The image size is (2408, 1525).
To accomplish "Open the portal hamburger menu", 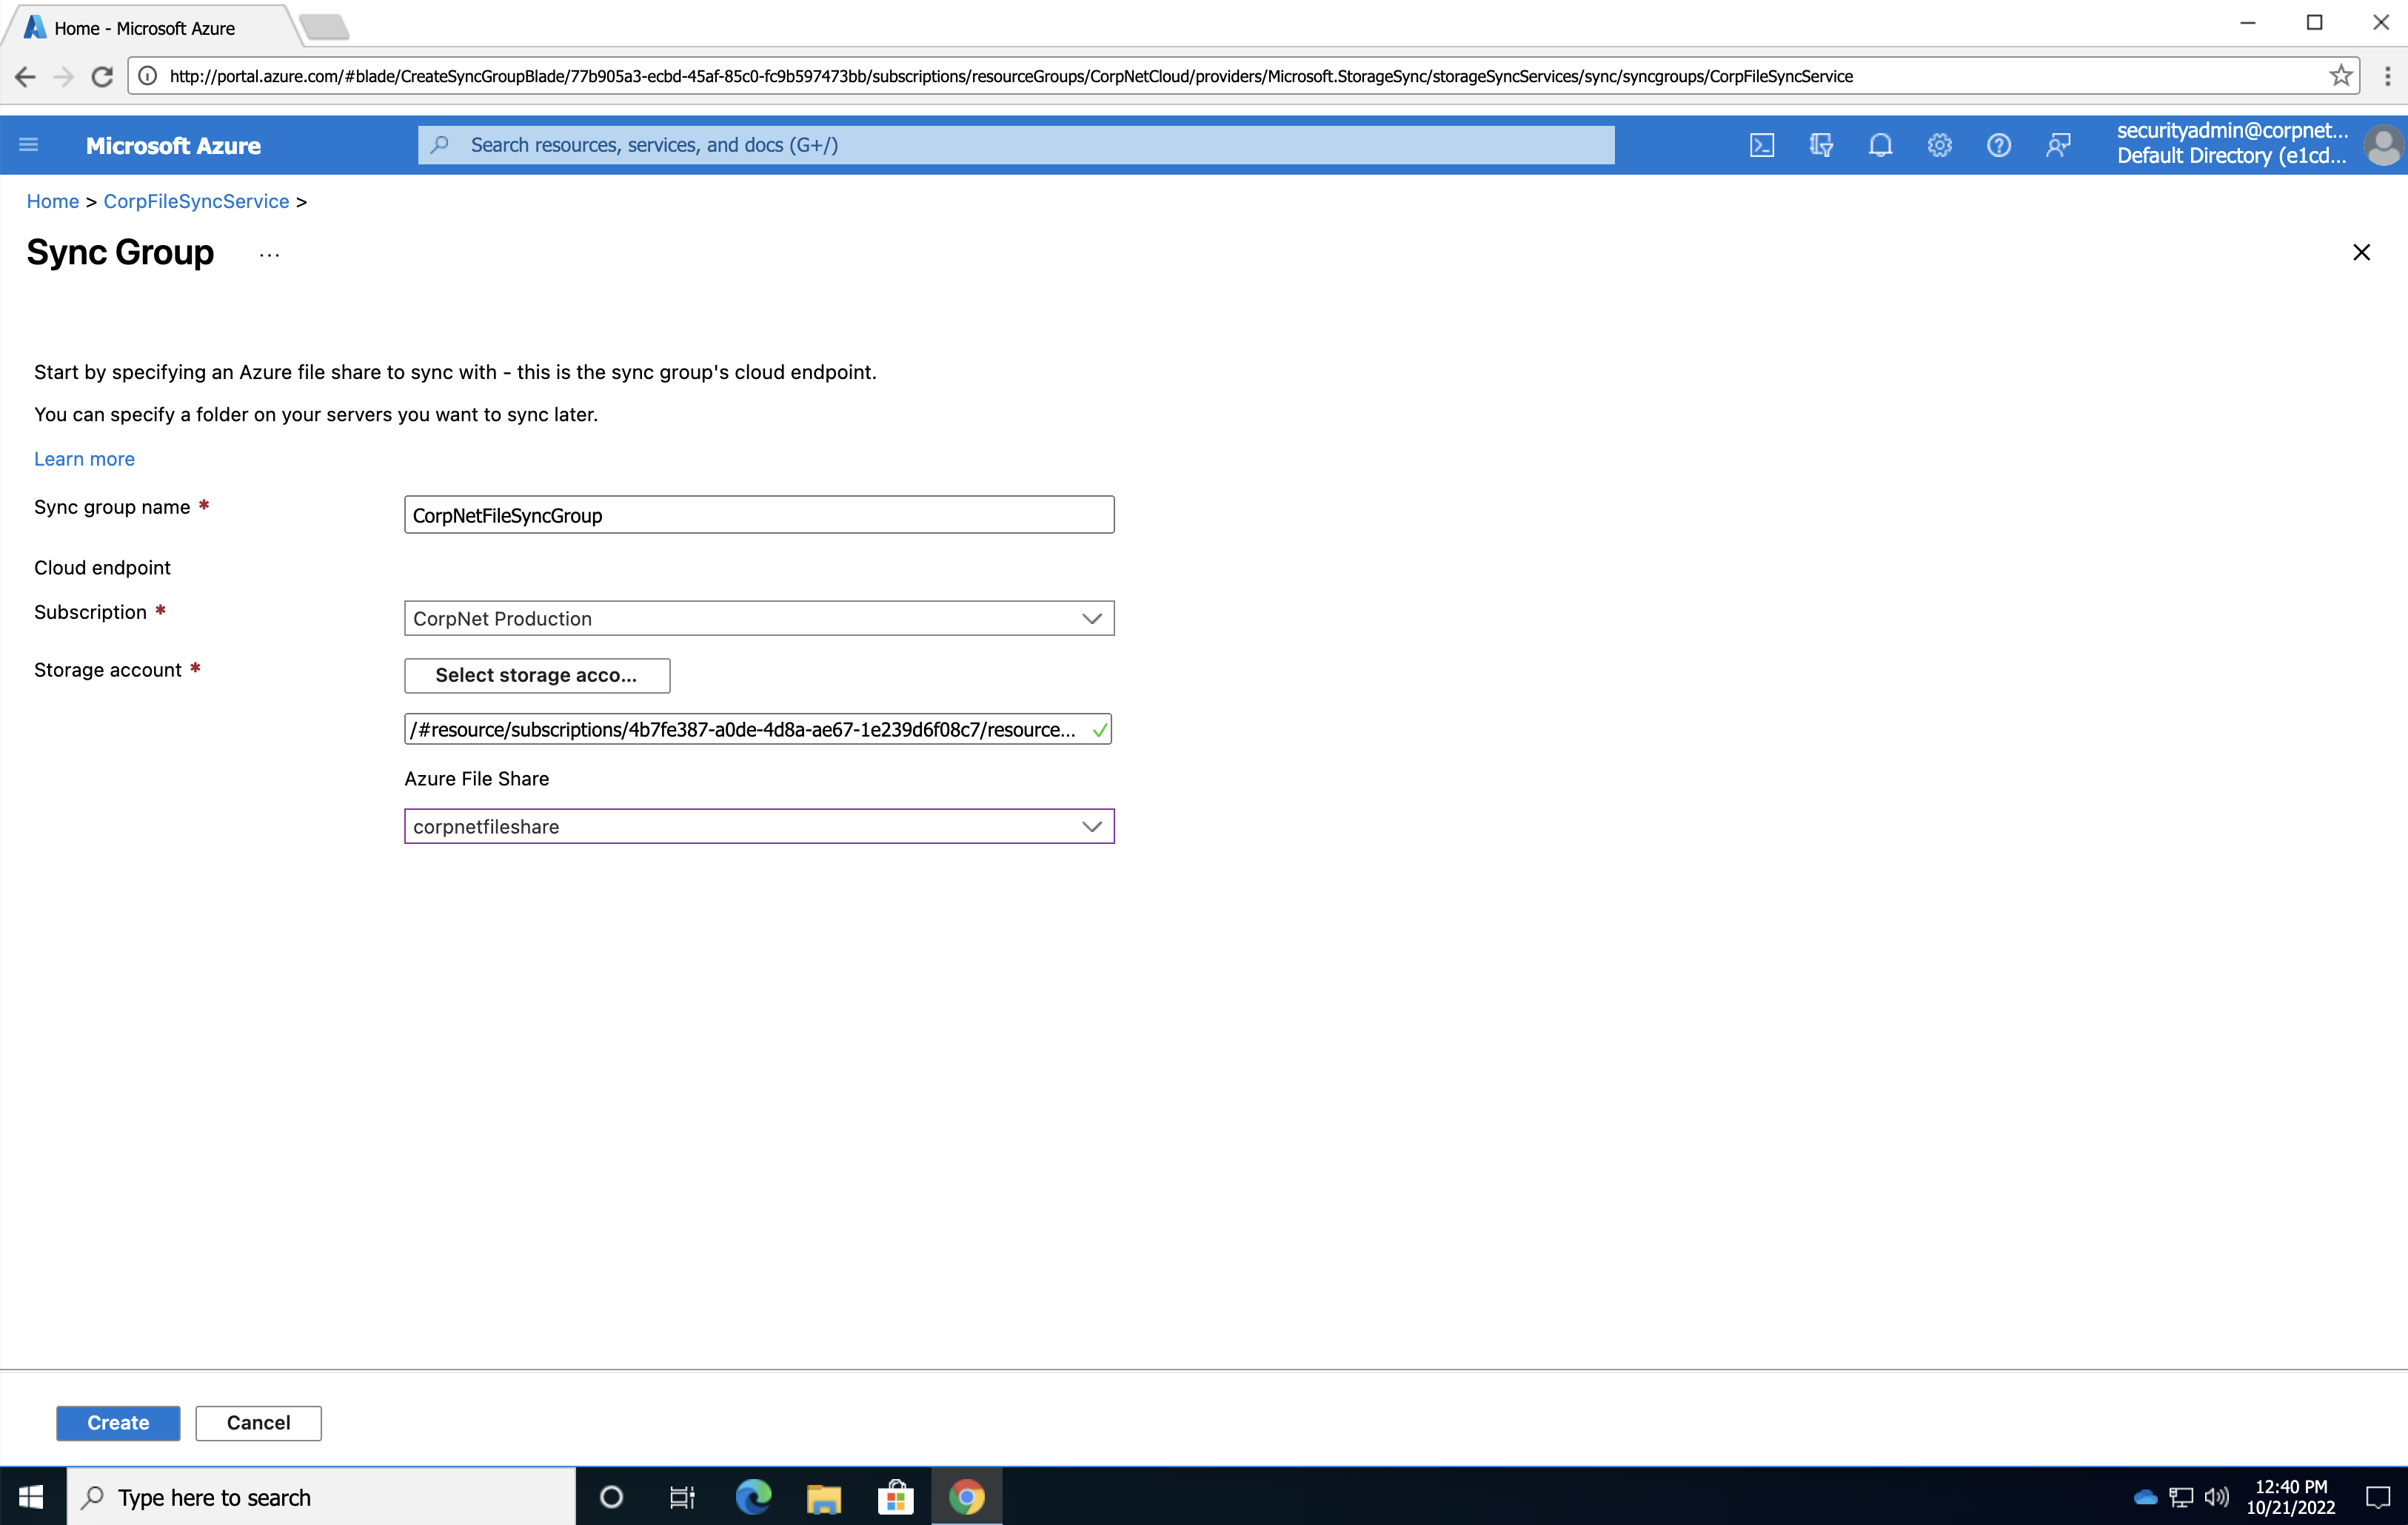I will (28, 144).
